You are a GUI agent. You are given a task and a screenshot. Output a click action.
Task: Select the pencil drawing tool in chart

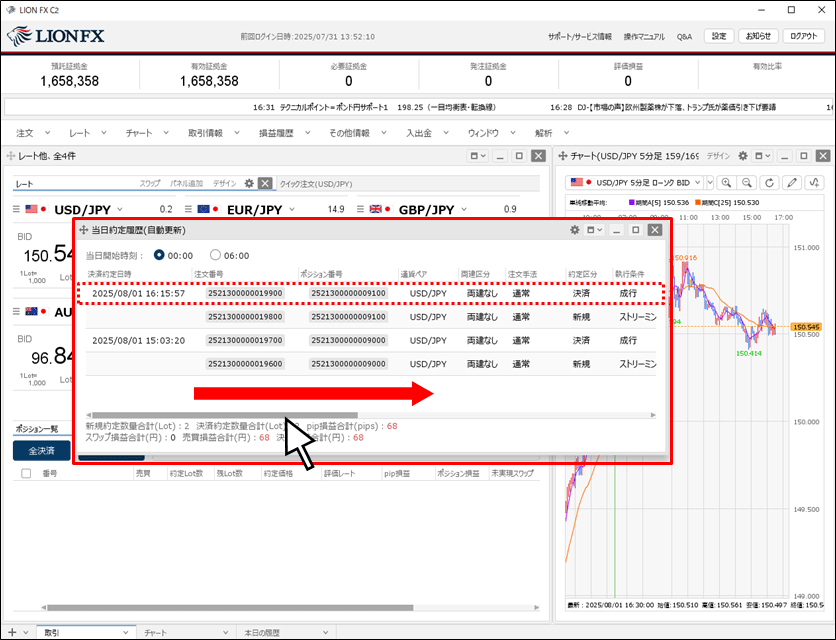(x=792, y=183)
